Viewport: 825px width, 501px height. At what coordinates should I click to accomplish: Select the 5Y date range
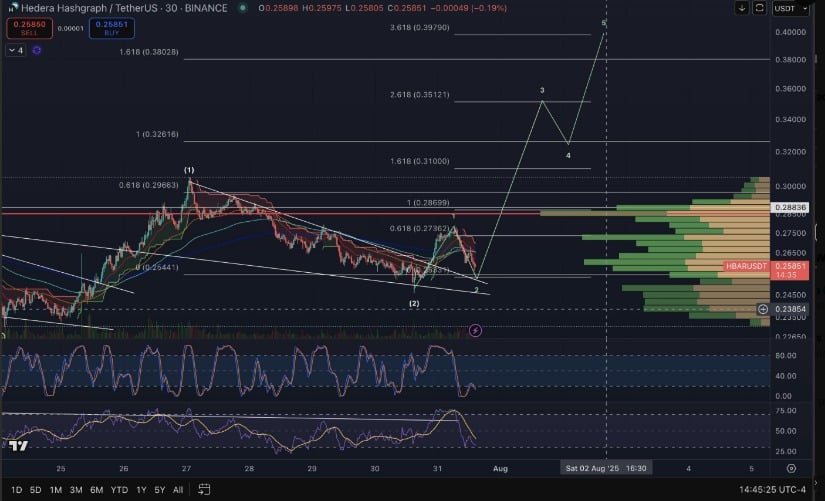point(159,490)
